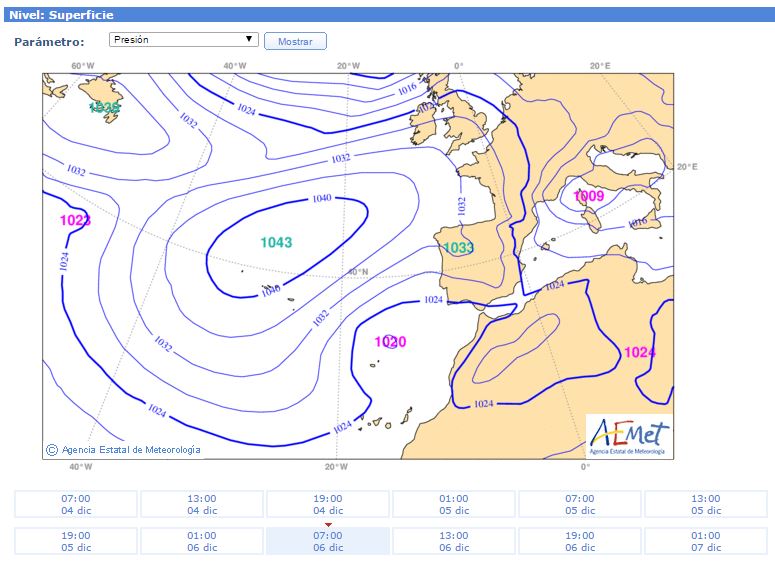Click the 1043 high pressure label on the map
775x567 pixels.
tap(276, 243)
